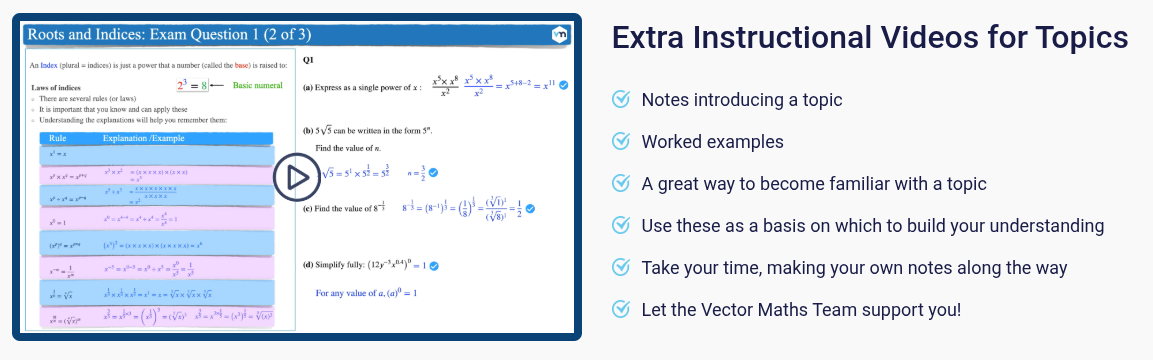The height and width of the screenshot is (360, 1153).
Task: Select the 'Worked examples' list item text
Action: pos(713,141)
